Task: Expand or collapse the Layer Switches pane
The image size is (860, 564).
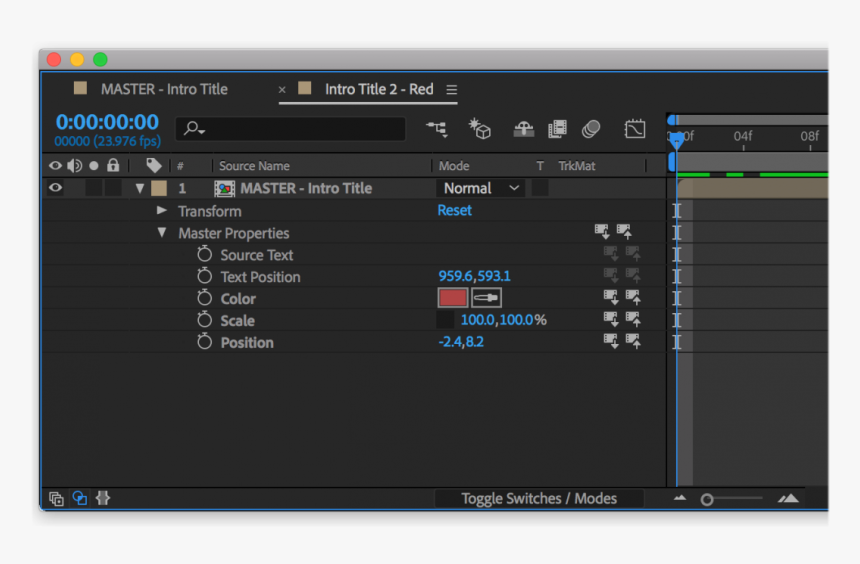Action: pyautogui.click(x=56, y=498)
